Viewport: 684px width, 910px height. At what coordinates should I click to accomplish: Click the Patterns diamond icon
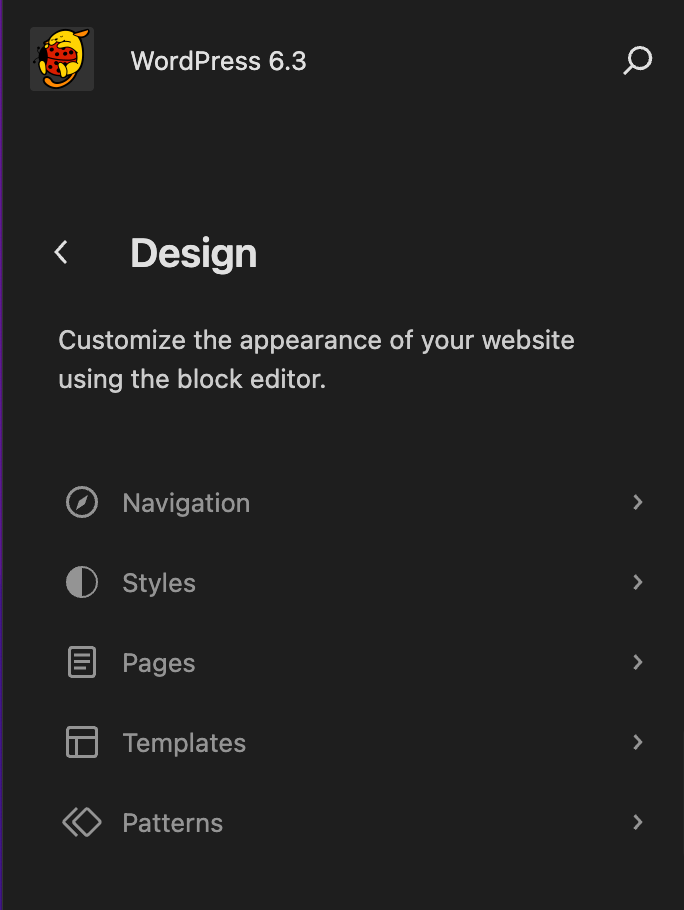[x=82, y=822]
